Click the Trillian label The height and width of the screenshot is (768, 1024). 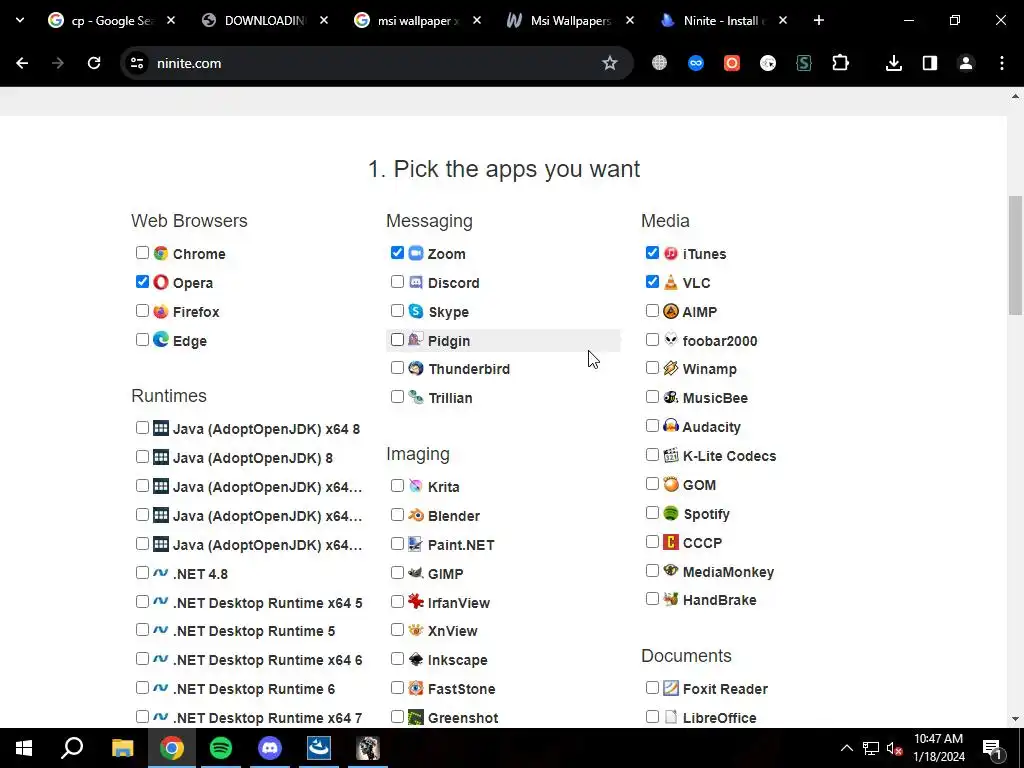(x=450, y=398)
